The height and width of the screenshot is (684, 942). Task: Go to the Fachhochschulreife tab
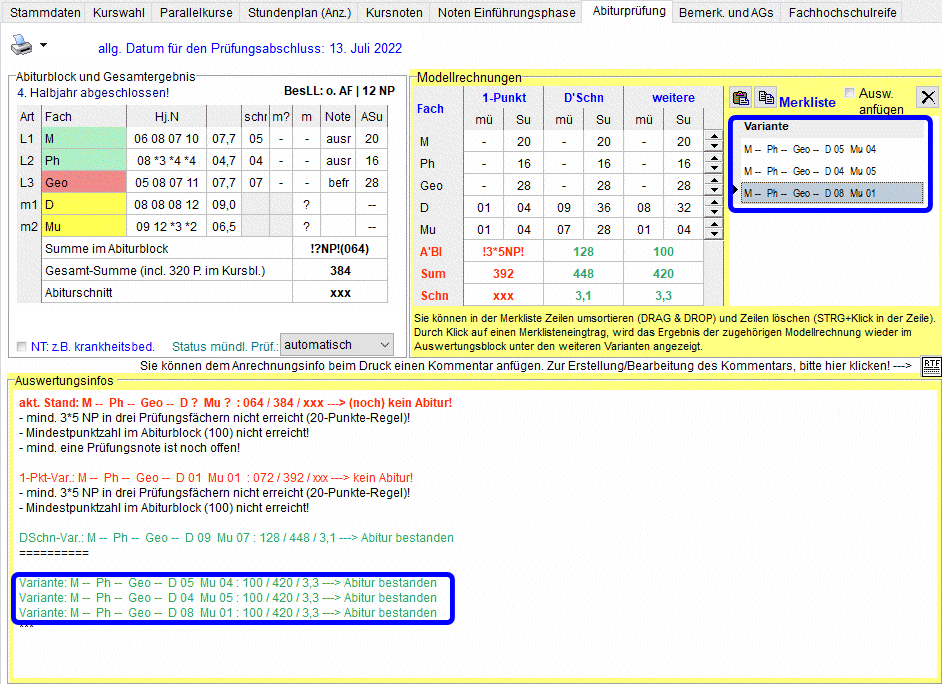pos(841,13)
